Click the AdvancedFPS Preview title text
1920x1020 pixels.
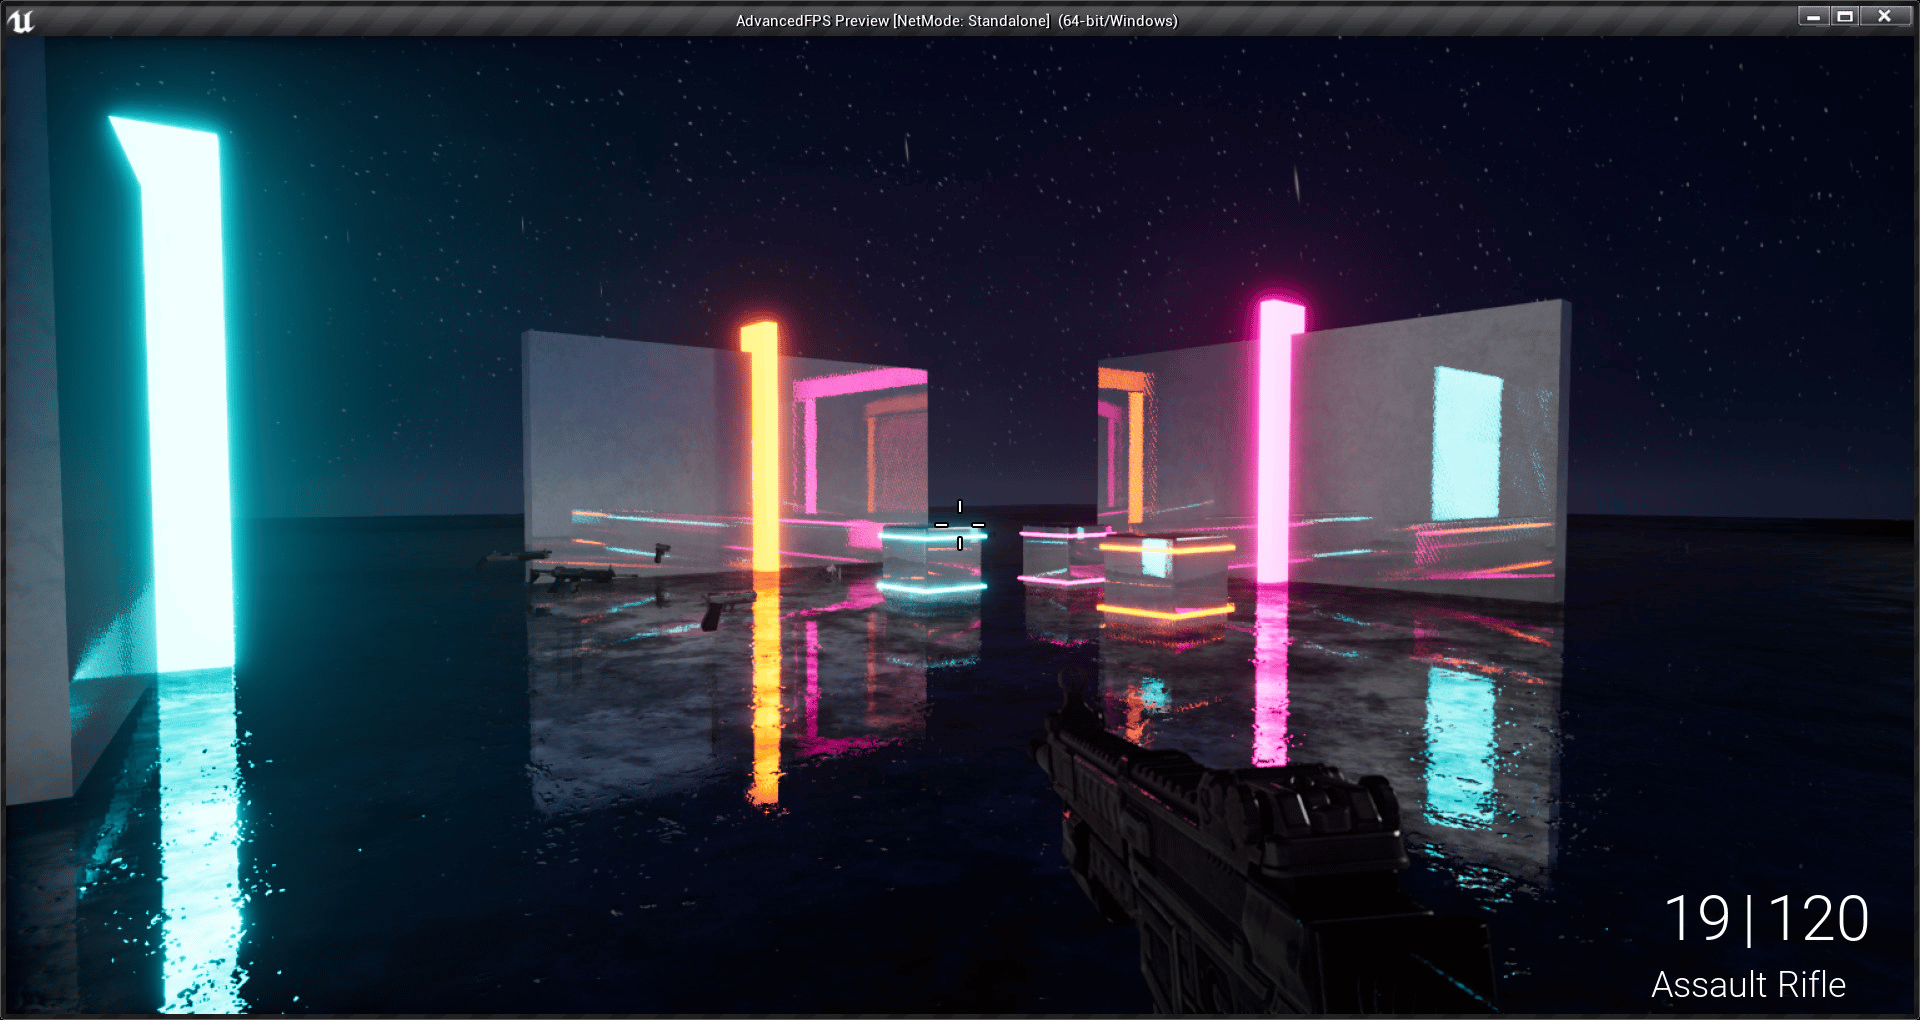click(x=956, y=21)
